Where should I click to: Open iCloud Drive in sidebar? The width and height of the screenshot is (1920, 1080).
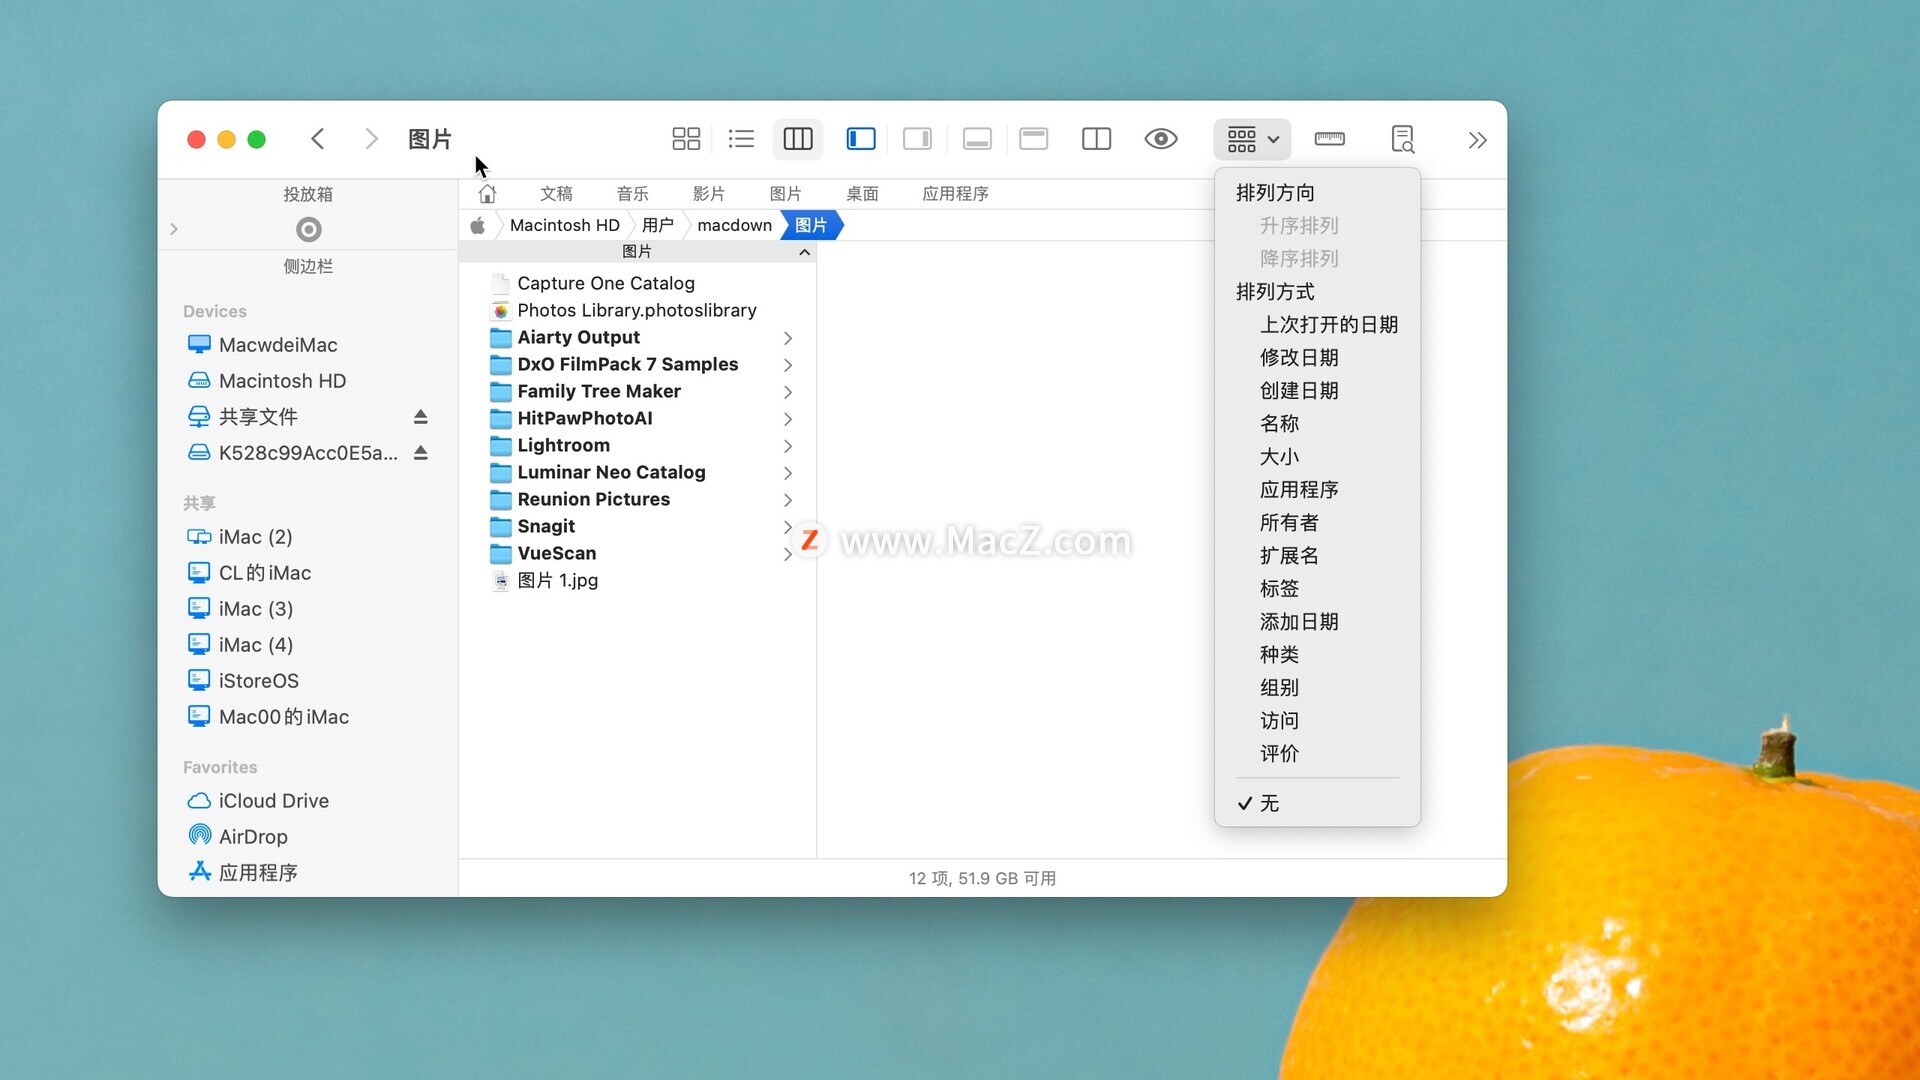(258, 801)
